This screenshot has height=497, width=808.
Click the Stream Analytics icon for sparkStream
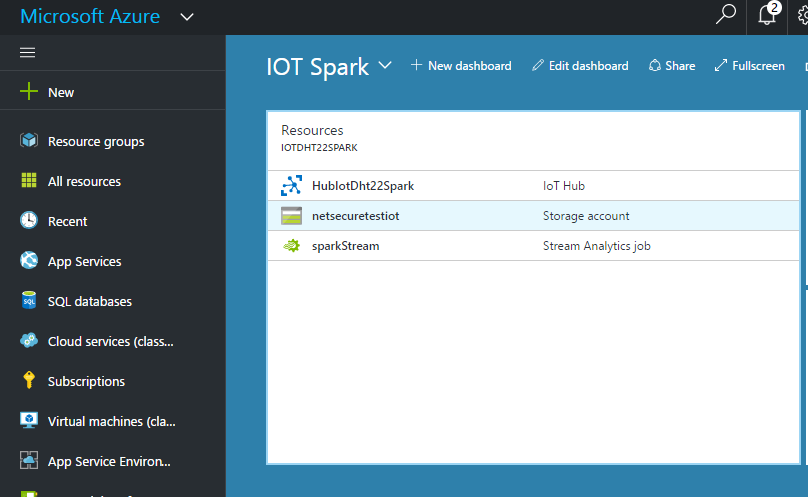coord(291,245)
